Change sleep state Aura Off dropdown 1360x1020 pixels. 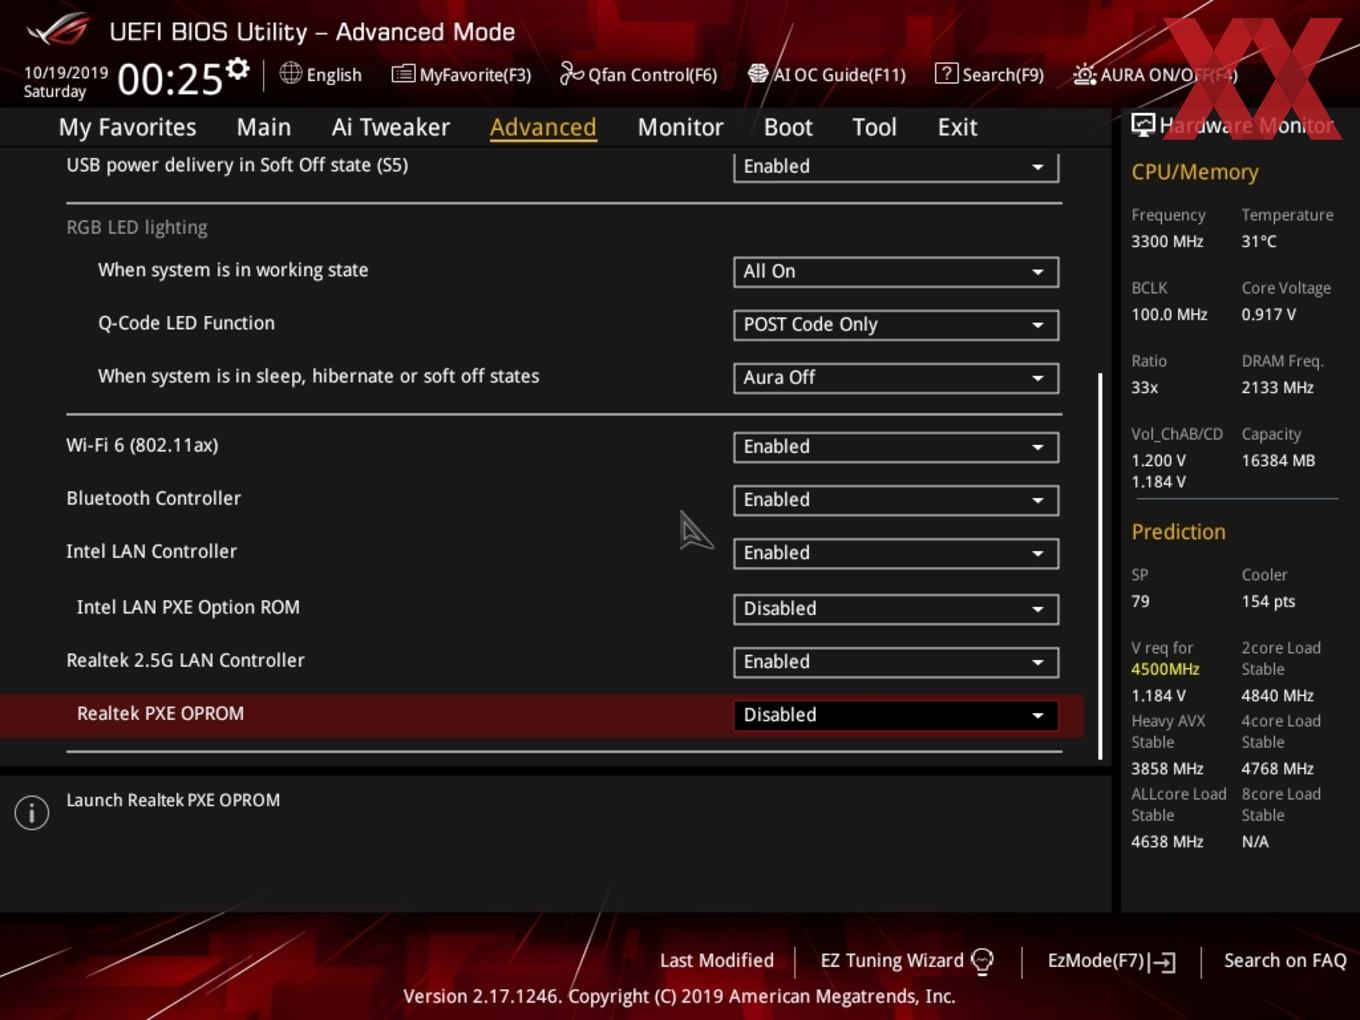pyautogui.click(x=896, y=377)
